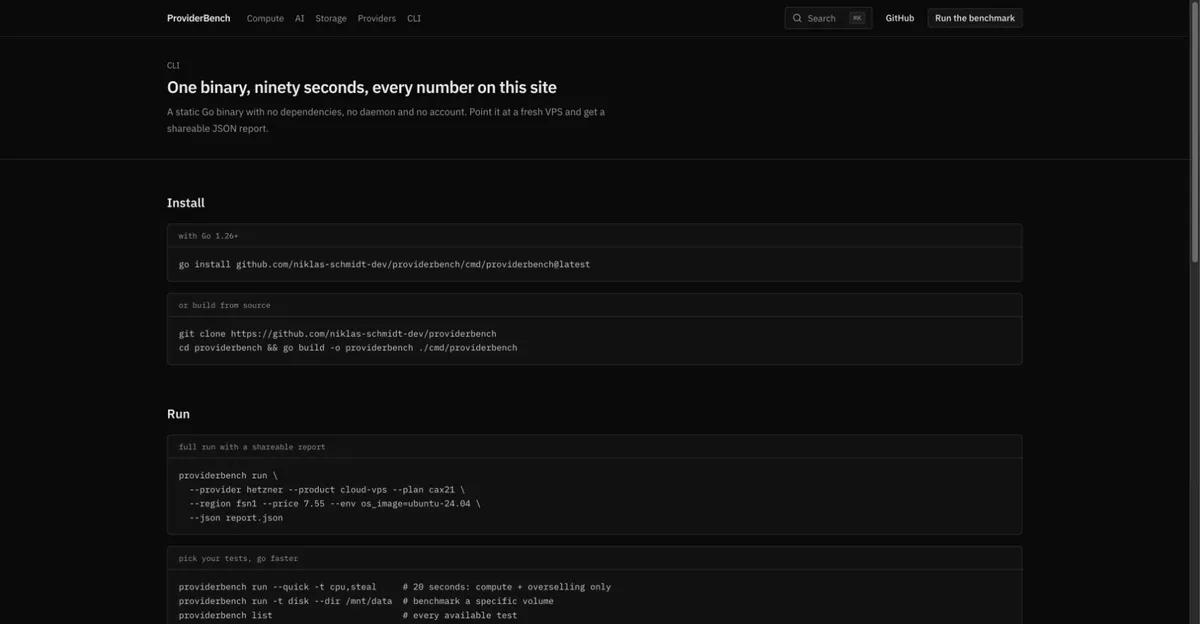The image size is (1200, 624).
Task: Click 'pick your tests, go faster' label
Action: click(238, 558)
